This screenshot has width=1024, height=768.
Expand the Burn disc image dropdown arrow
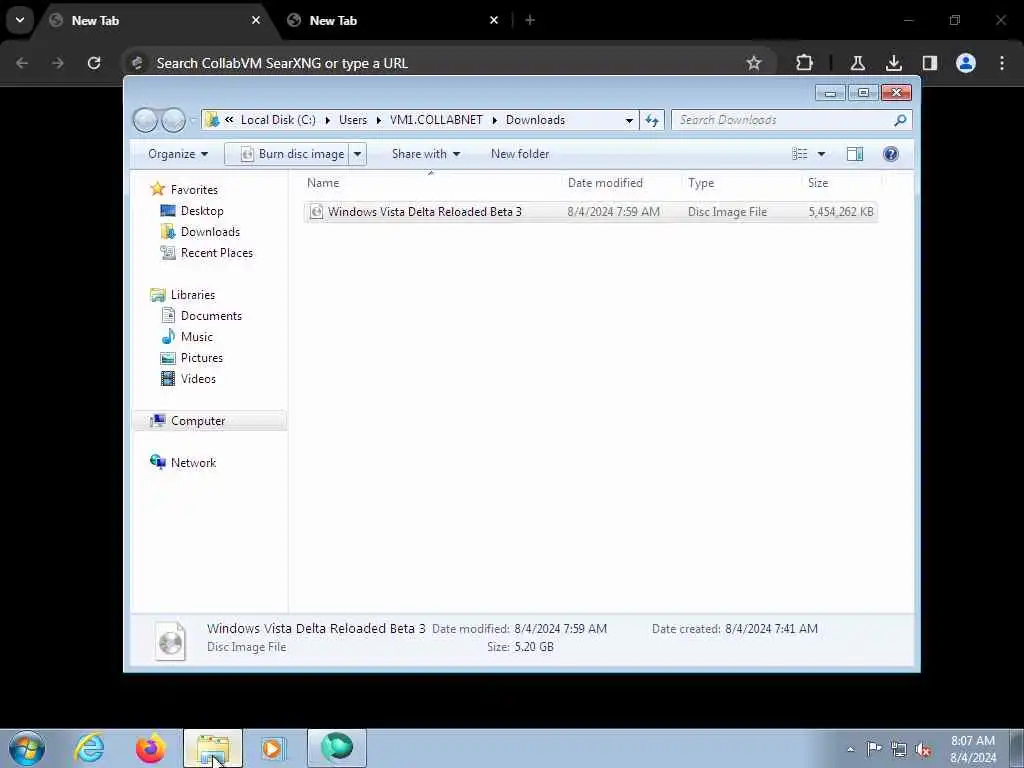pyautogui.click(x=358, y=154)
